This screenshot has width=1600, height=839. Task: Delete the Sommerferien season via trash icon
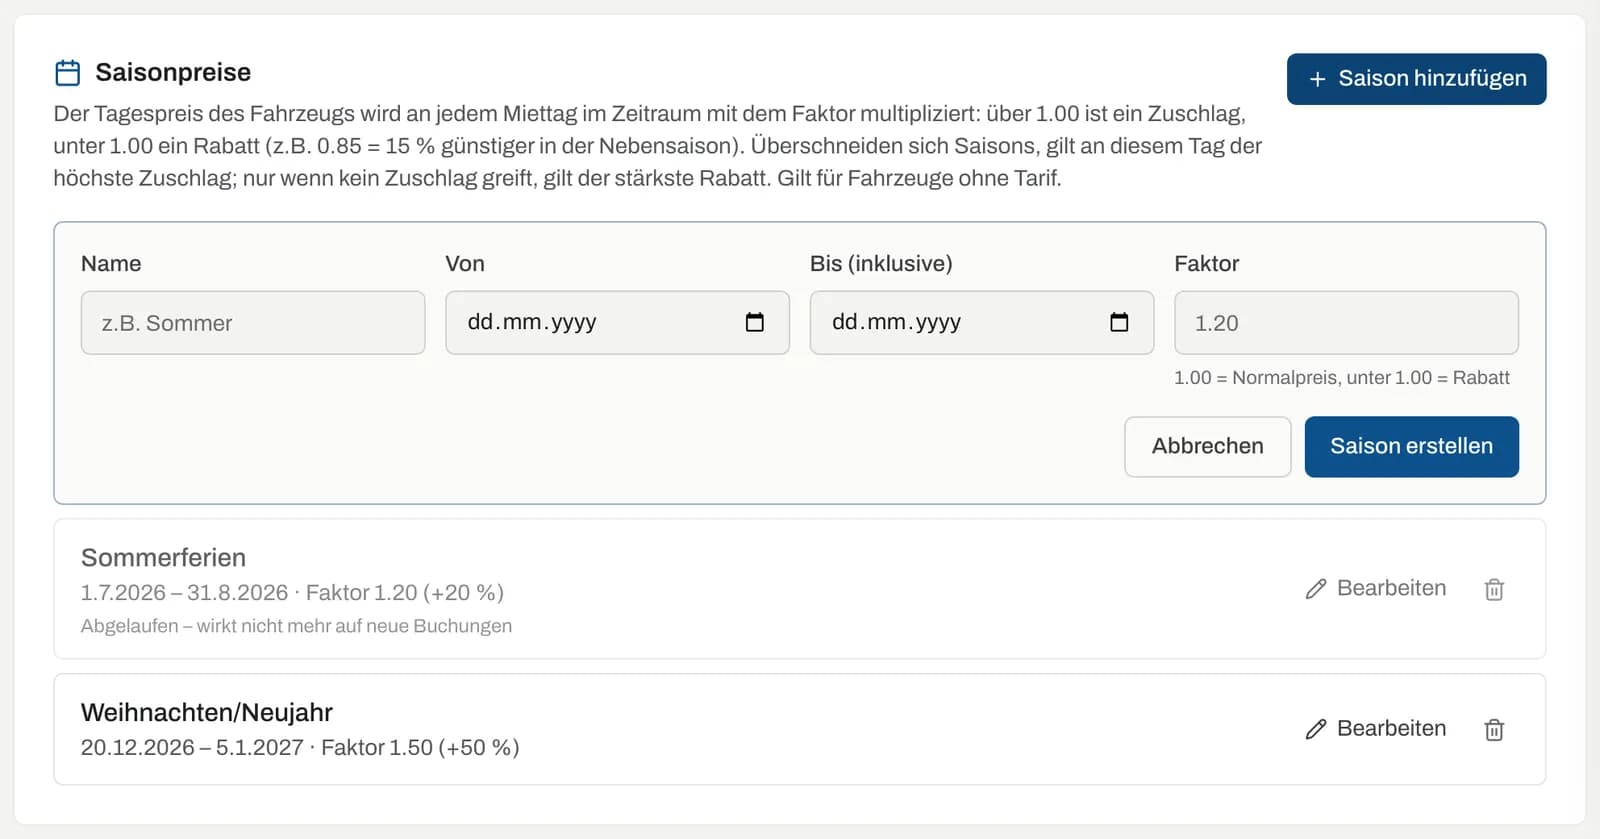[1494, 589]
